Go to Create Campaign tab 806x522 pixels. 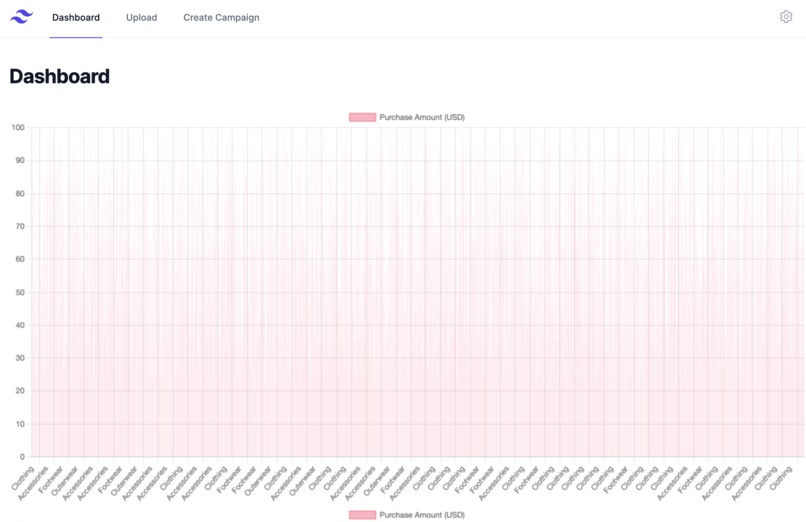point(221,17)
